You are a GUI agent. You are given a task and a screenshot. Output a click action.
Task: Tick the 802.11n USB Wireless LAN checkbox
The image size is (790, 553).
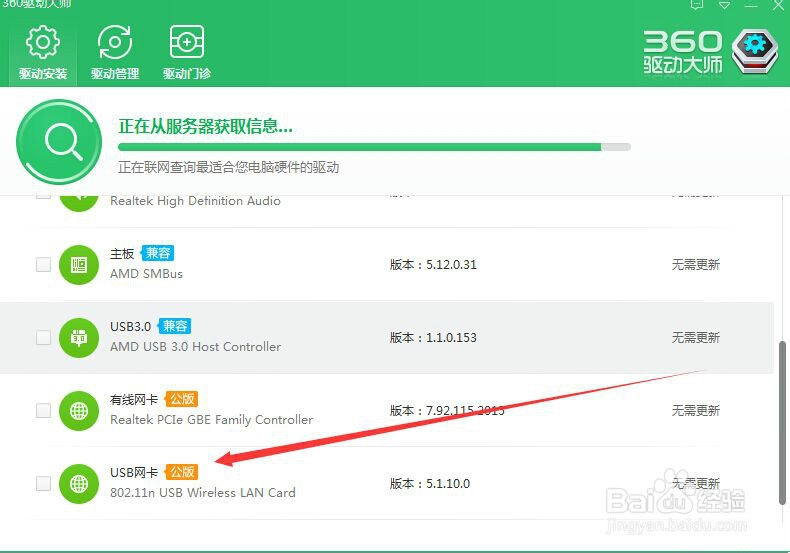[x=43, y=483]
